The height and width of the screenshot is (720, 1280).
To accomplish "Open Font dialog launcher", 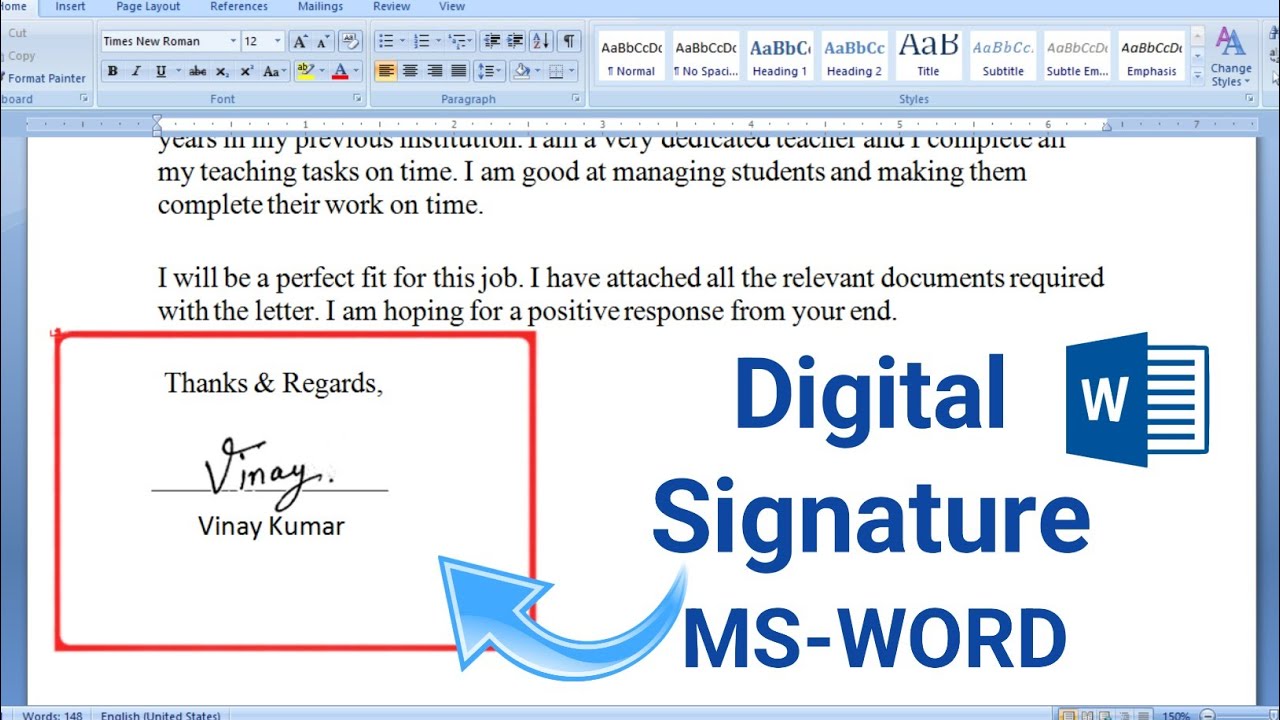I will pos(358,99).
